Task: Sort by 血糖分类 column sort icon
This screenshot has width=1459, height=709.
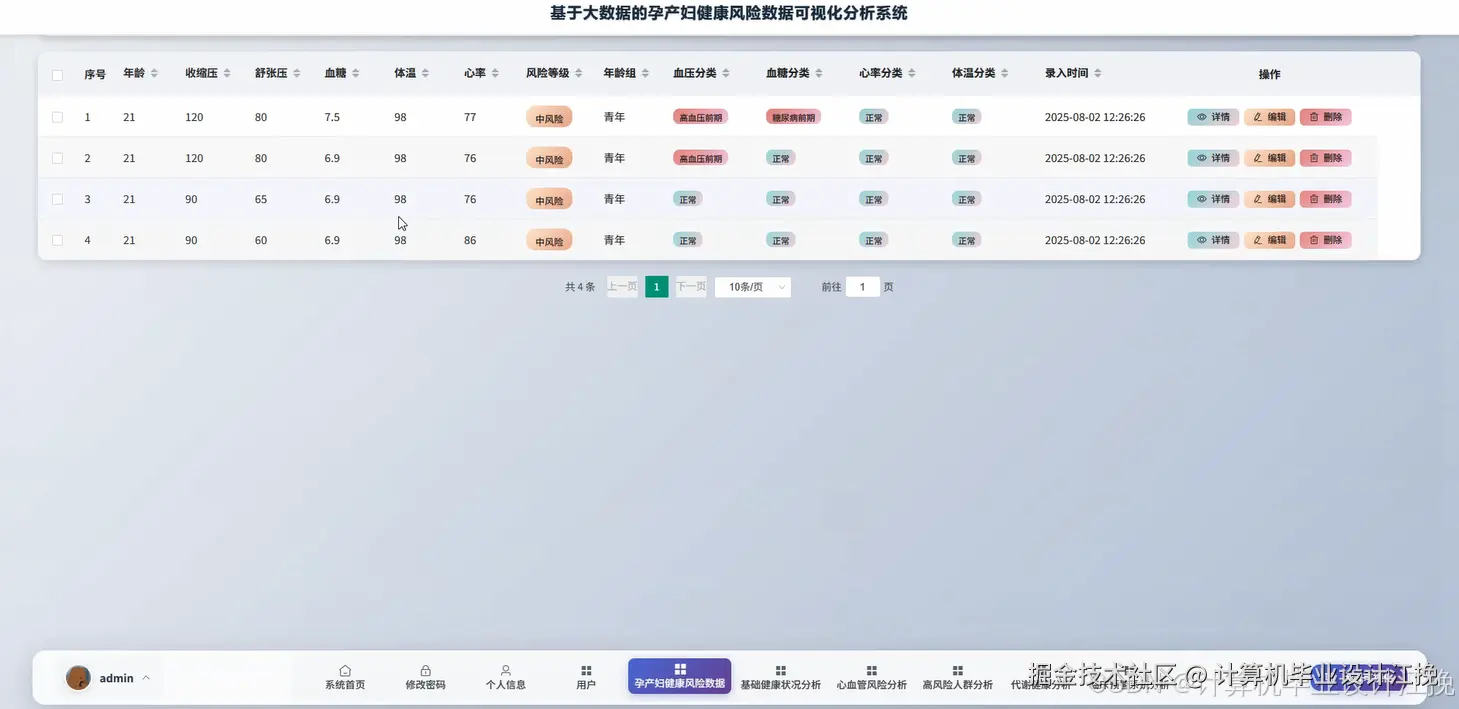Action: (x=819, y=74)
